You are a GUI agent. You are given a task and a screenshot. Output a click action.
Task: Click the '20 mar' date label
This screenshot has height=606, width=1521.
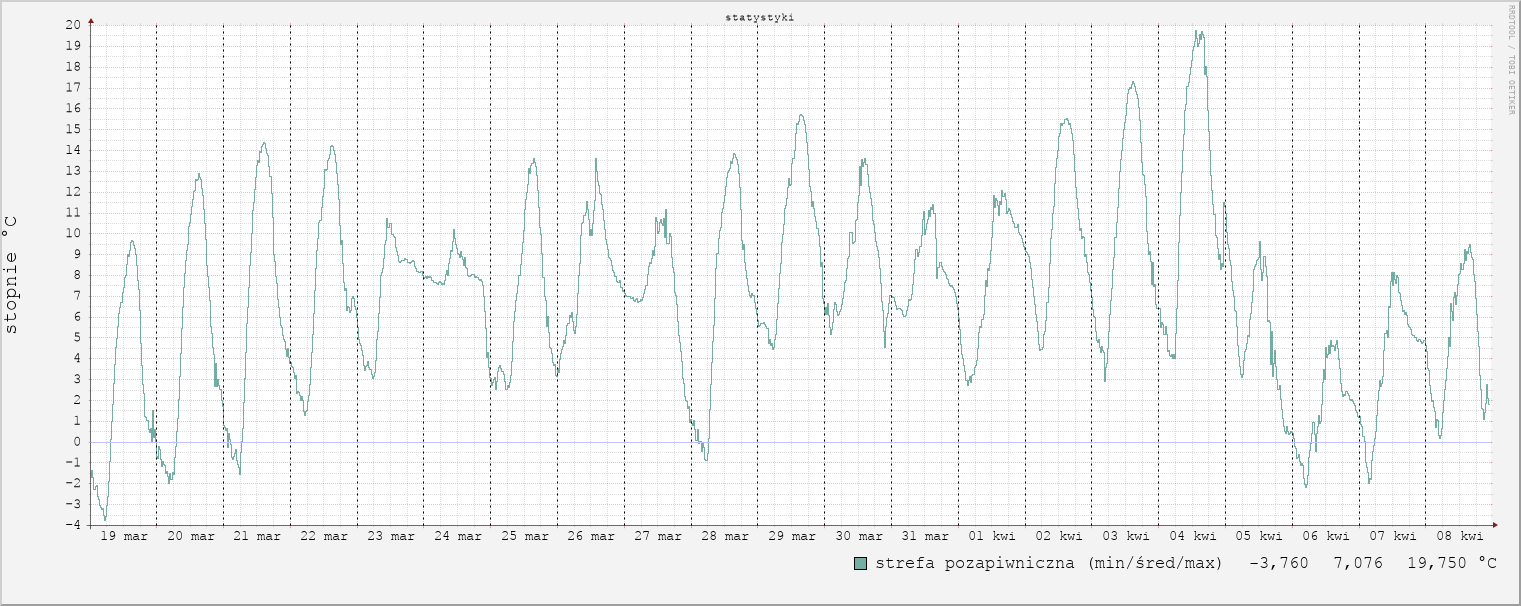click(x=191, y=536)
